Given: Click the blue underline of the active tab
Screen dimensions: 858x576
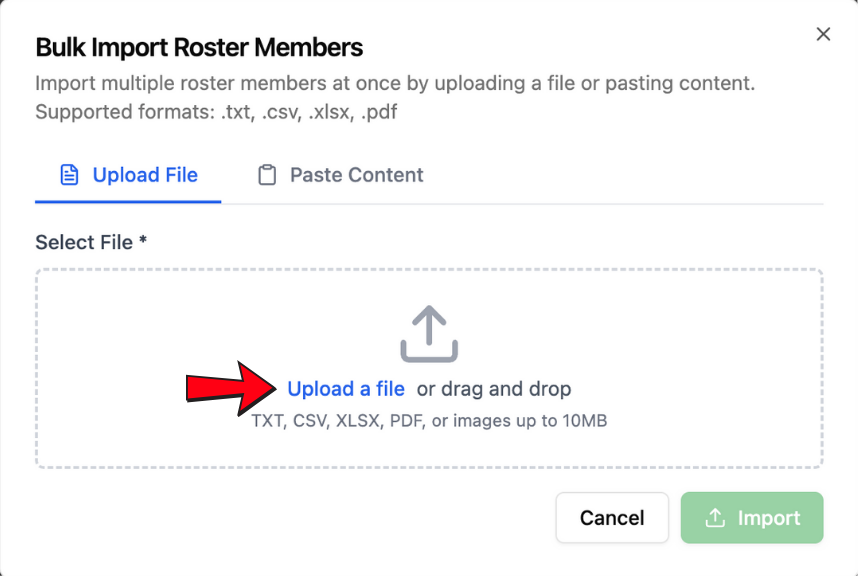Looking at the screenshot, I should (x=127, y=200).
